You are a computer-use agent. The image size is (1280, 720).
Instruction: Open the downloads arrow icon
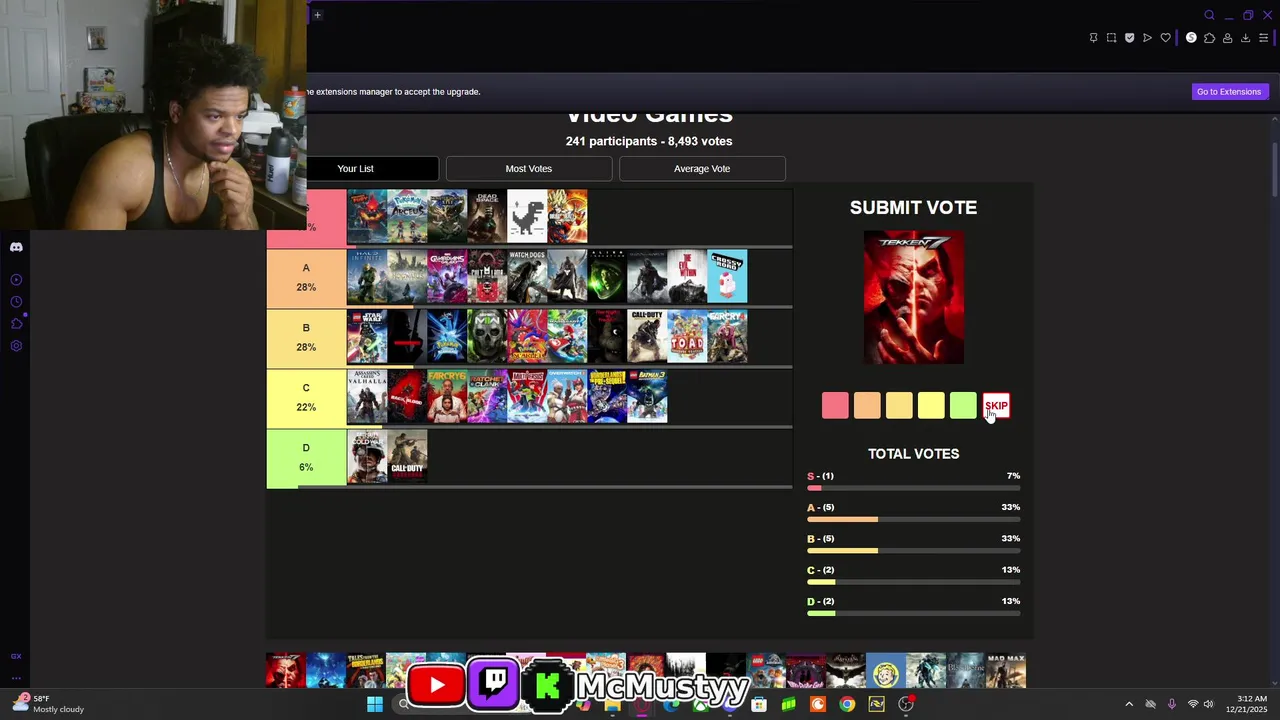point(1245,38)
